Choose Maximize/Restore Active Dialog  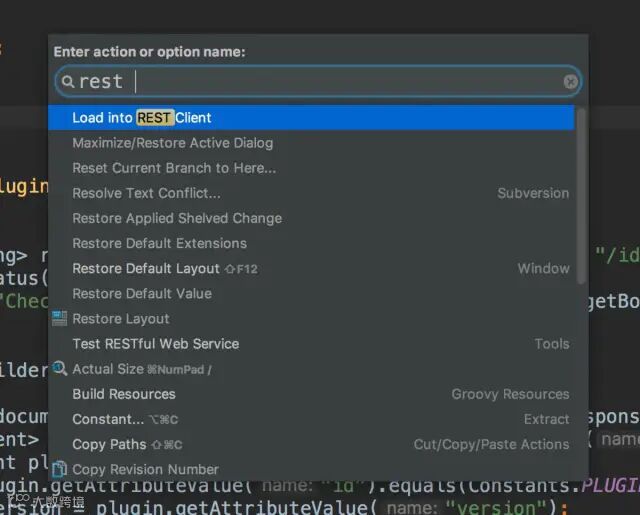[311, 143]
